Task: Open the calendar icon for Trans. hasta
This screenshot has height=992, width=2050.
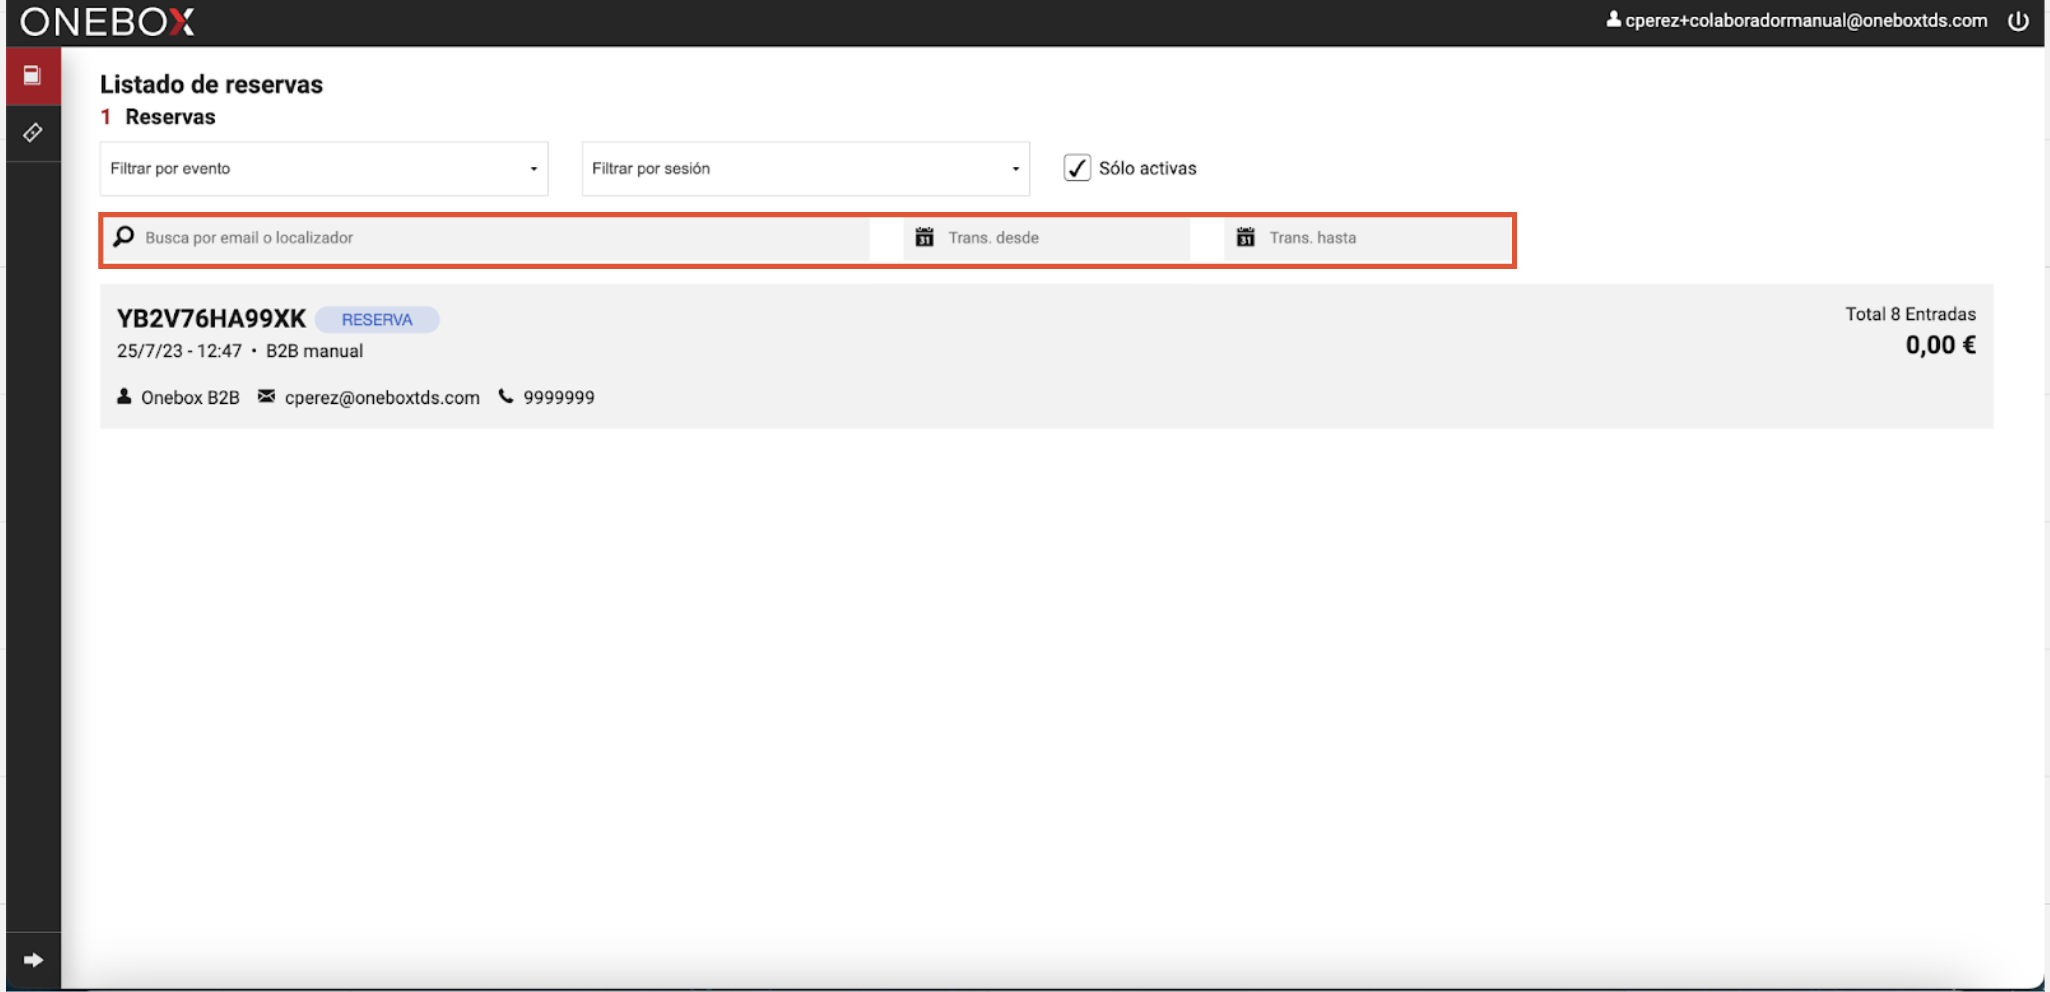Action: [x=1245, y=237]
